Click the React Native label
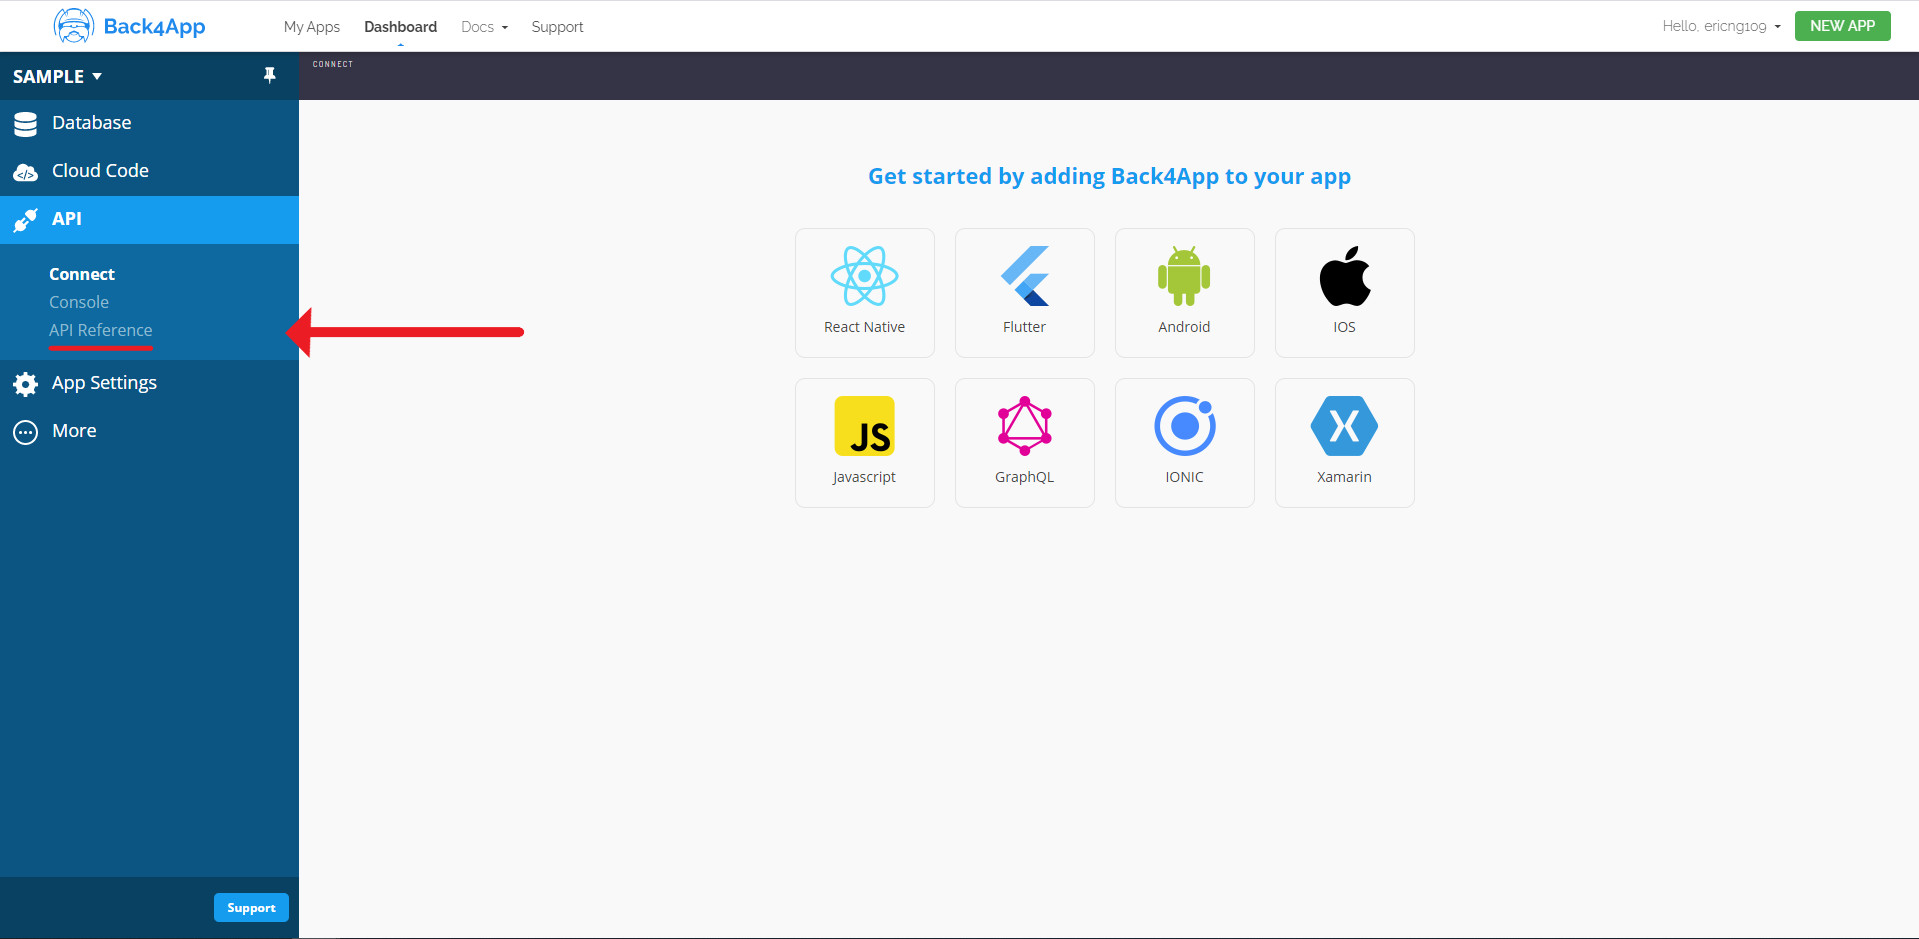Image resolution: width=1919 pixels, height=939 pixels. pyautogui.click(x=864, y=327)
